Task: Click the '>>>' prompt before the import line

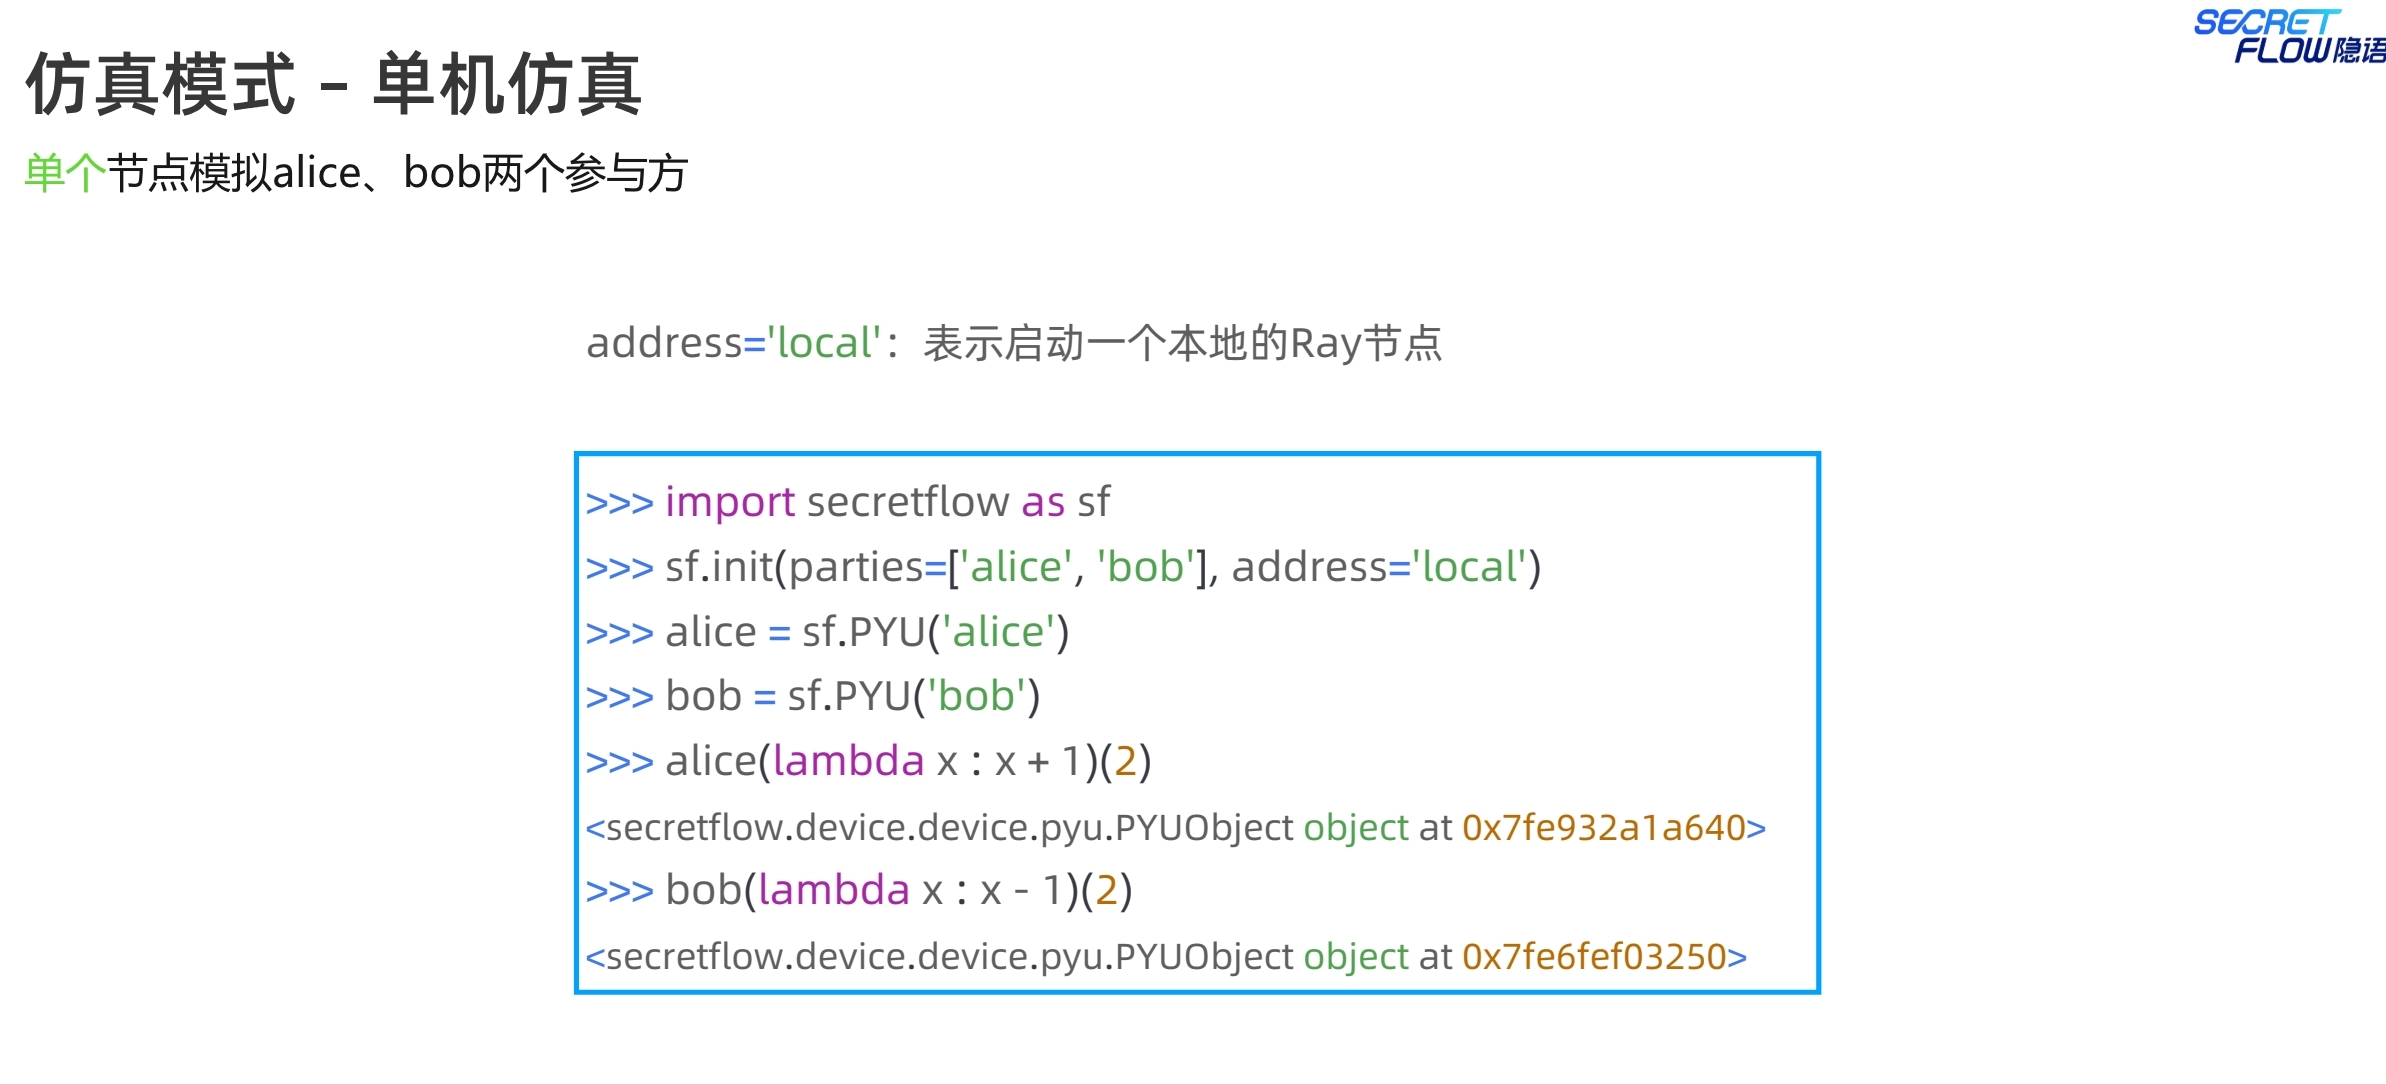Action: click(619, 502)
